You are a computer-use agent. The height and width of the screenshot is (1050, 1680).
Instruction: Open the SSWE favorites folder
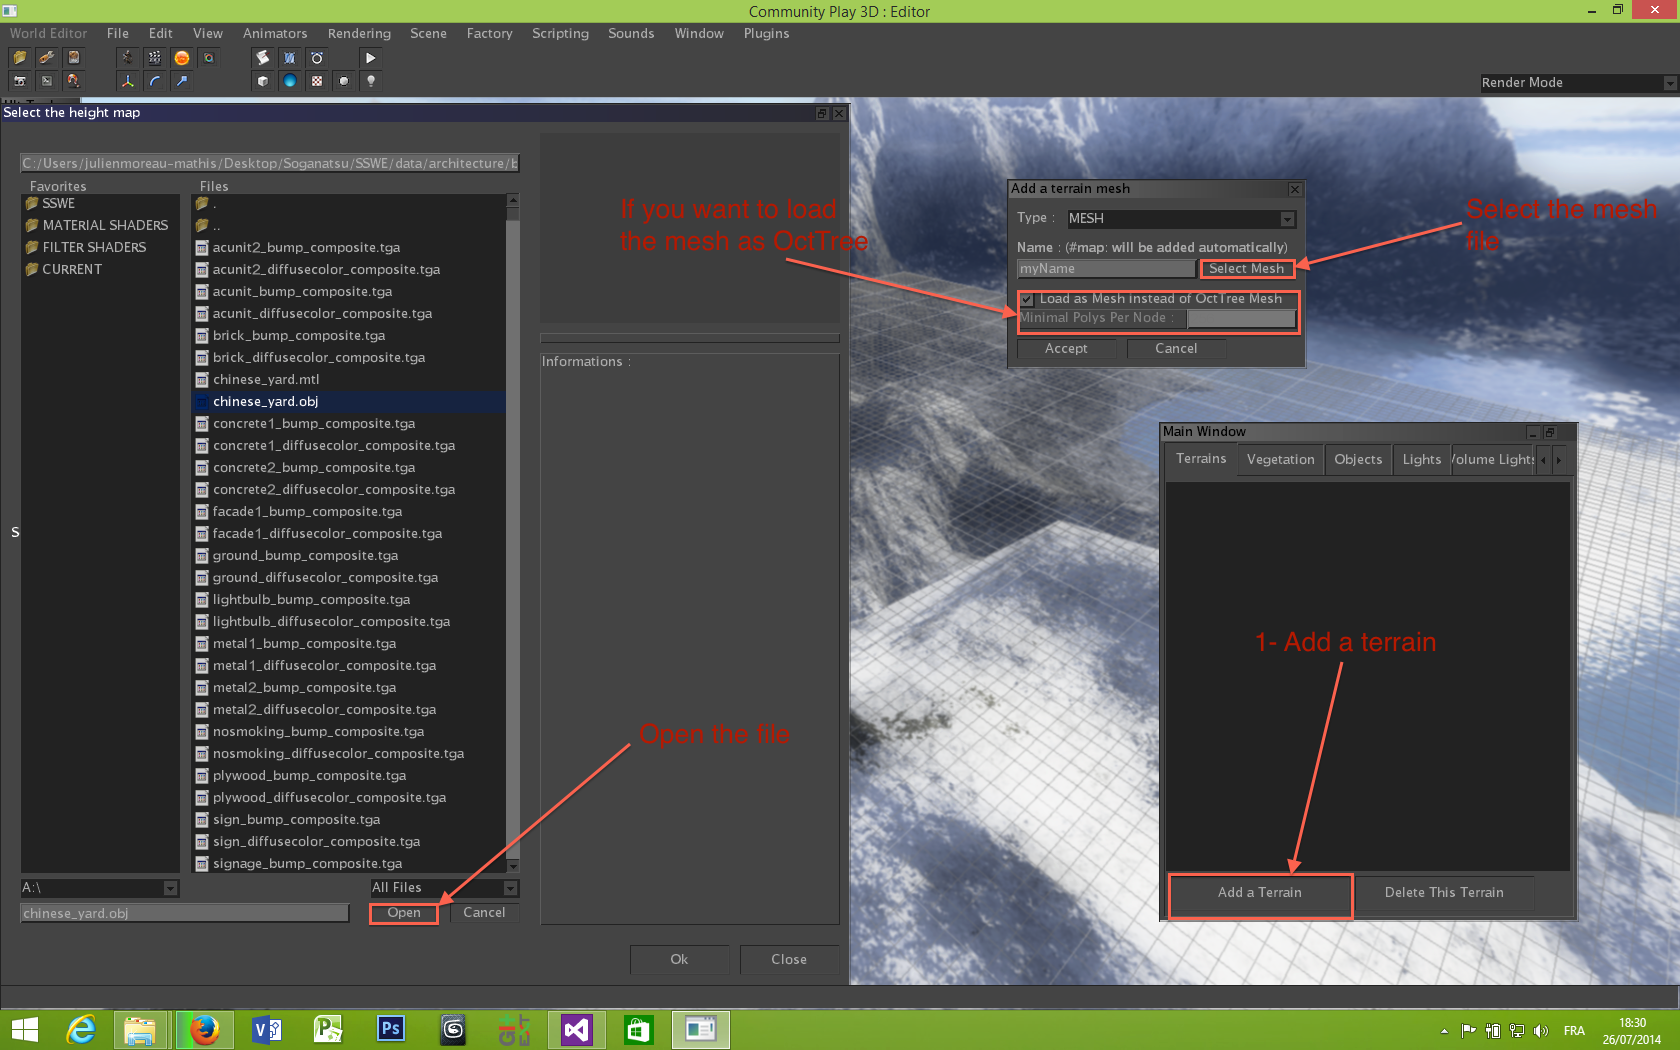click(x=57, y=203)
